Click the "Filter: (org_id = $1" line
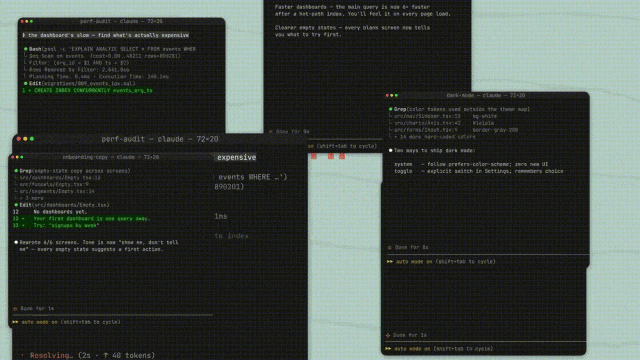 pos(76,63)
